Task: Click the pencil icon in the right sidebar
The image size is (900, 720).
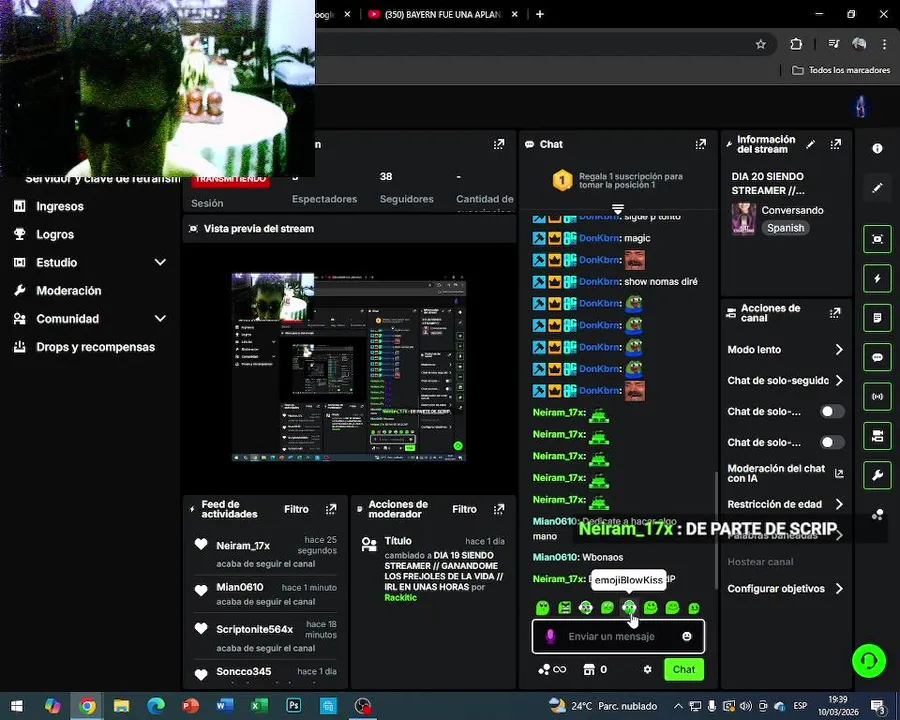Action: click(x=877, y=188)
